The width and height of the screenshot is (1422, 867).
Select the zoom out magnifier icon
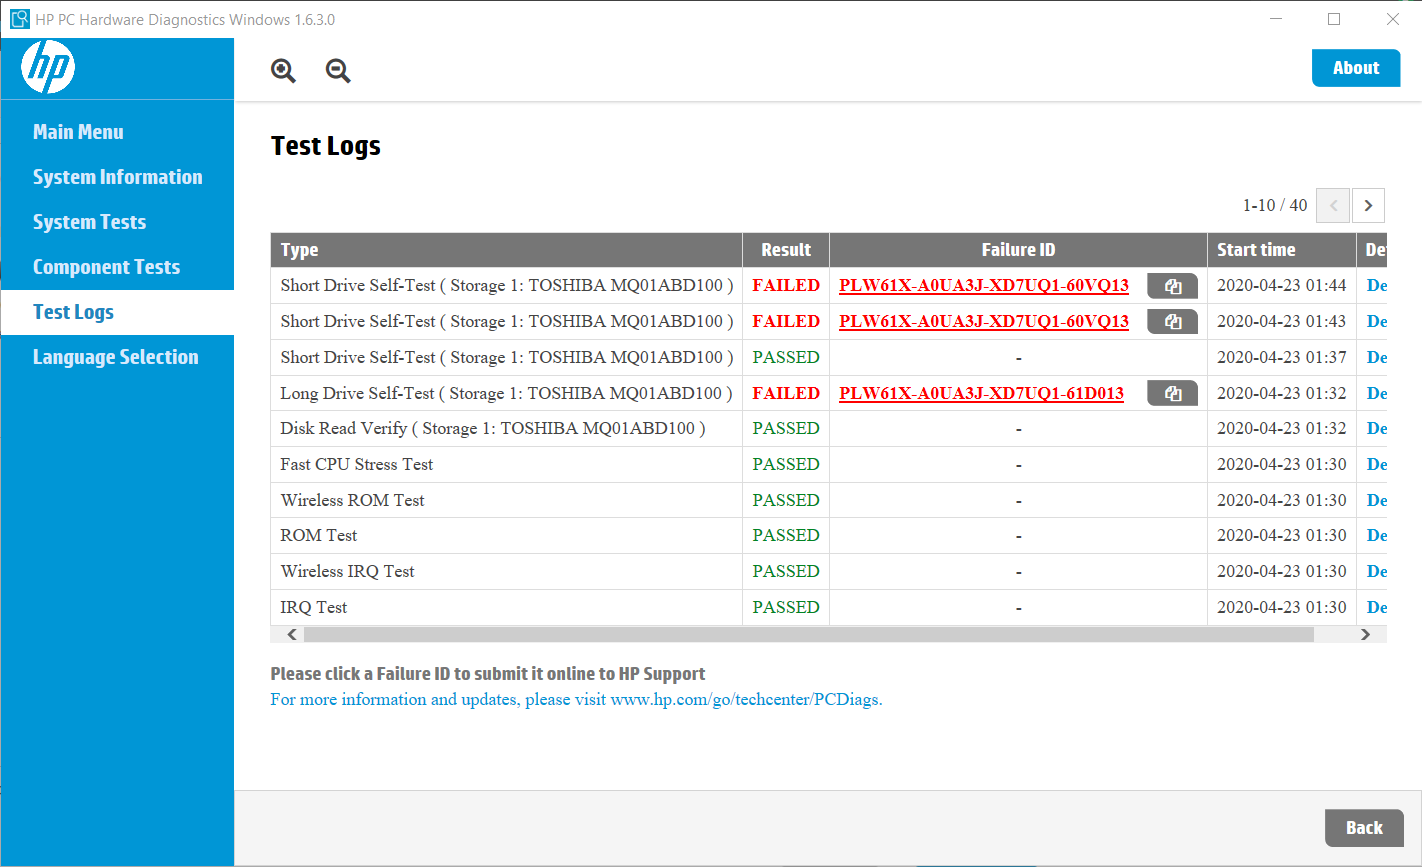pyautogui.click(x=337, y=71)
